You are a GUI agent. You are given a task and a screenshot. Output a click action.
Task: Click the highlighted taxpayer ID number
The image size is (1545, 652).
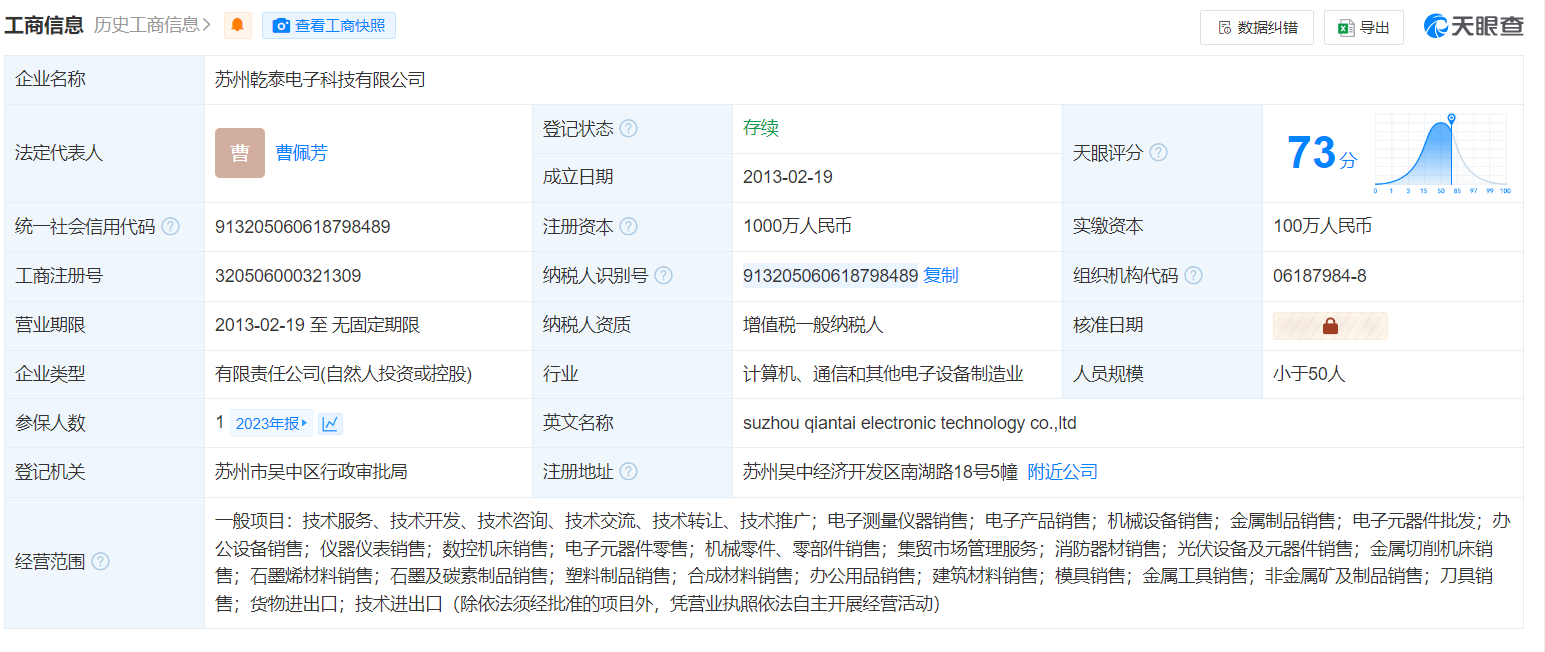pyautogui.click(x=831, y=276)
